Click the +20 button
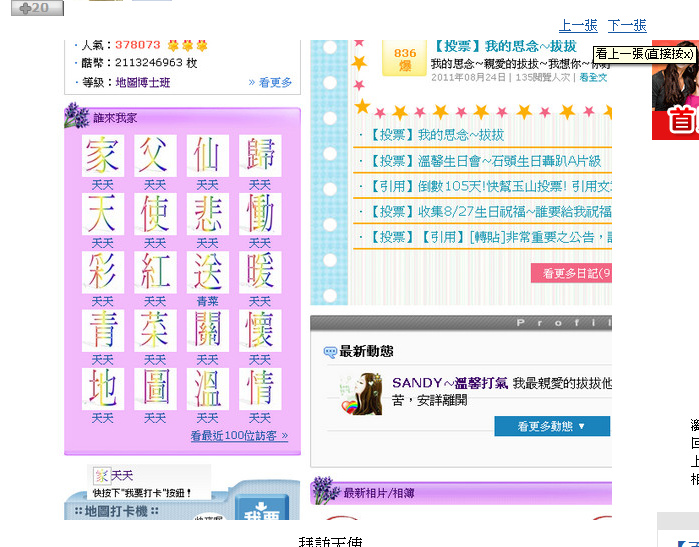The width and height of the screenshot is (699, 547). tap(37, 8)
